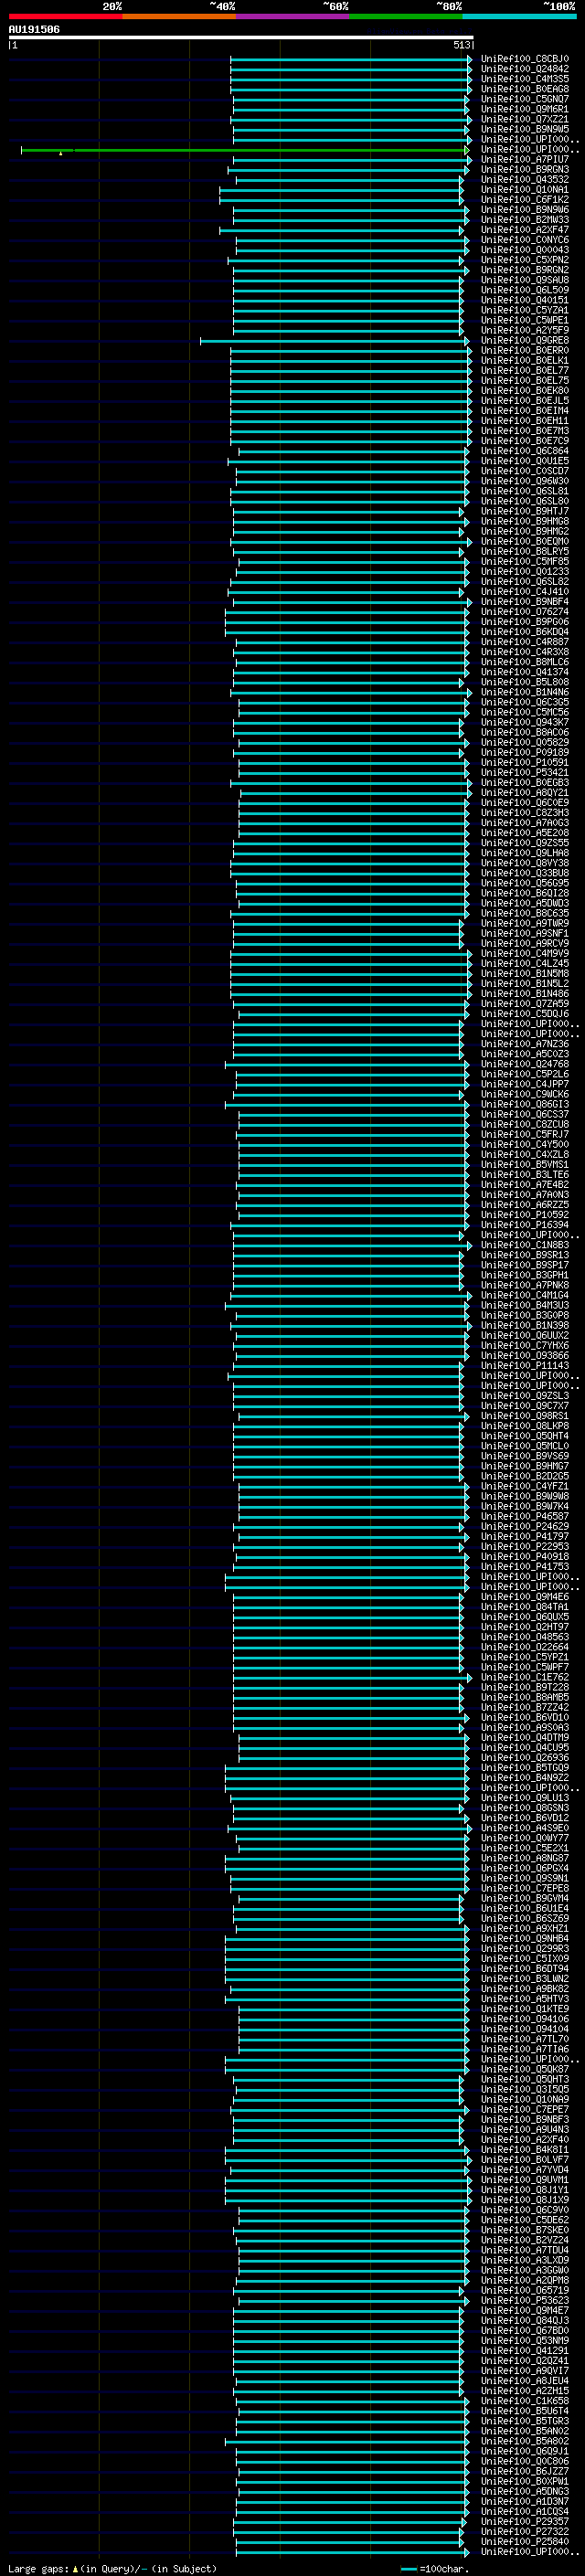Click entry UniRef100_C4Y500
The height and width of the screenshot is (2576, 585).
click(524, 1145)
